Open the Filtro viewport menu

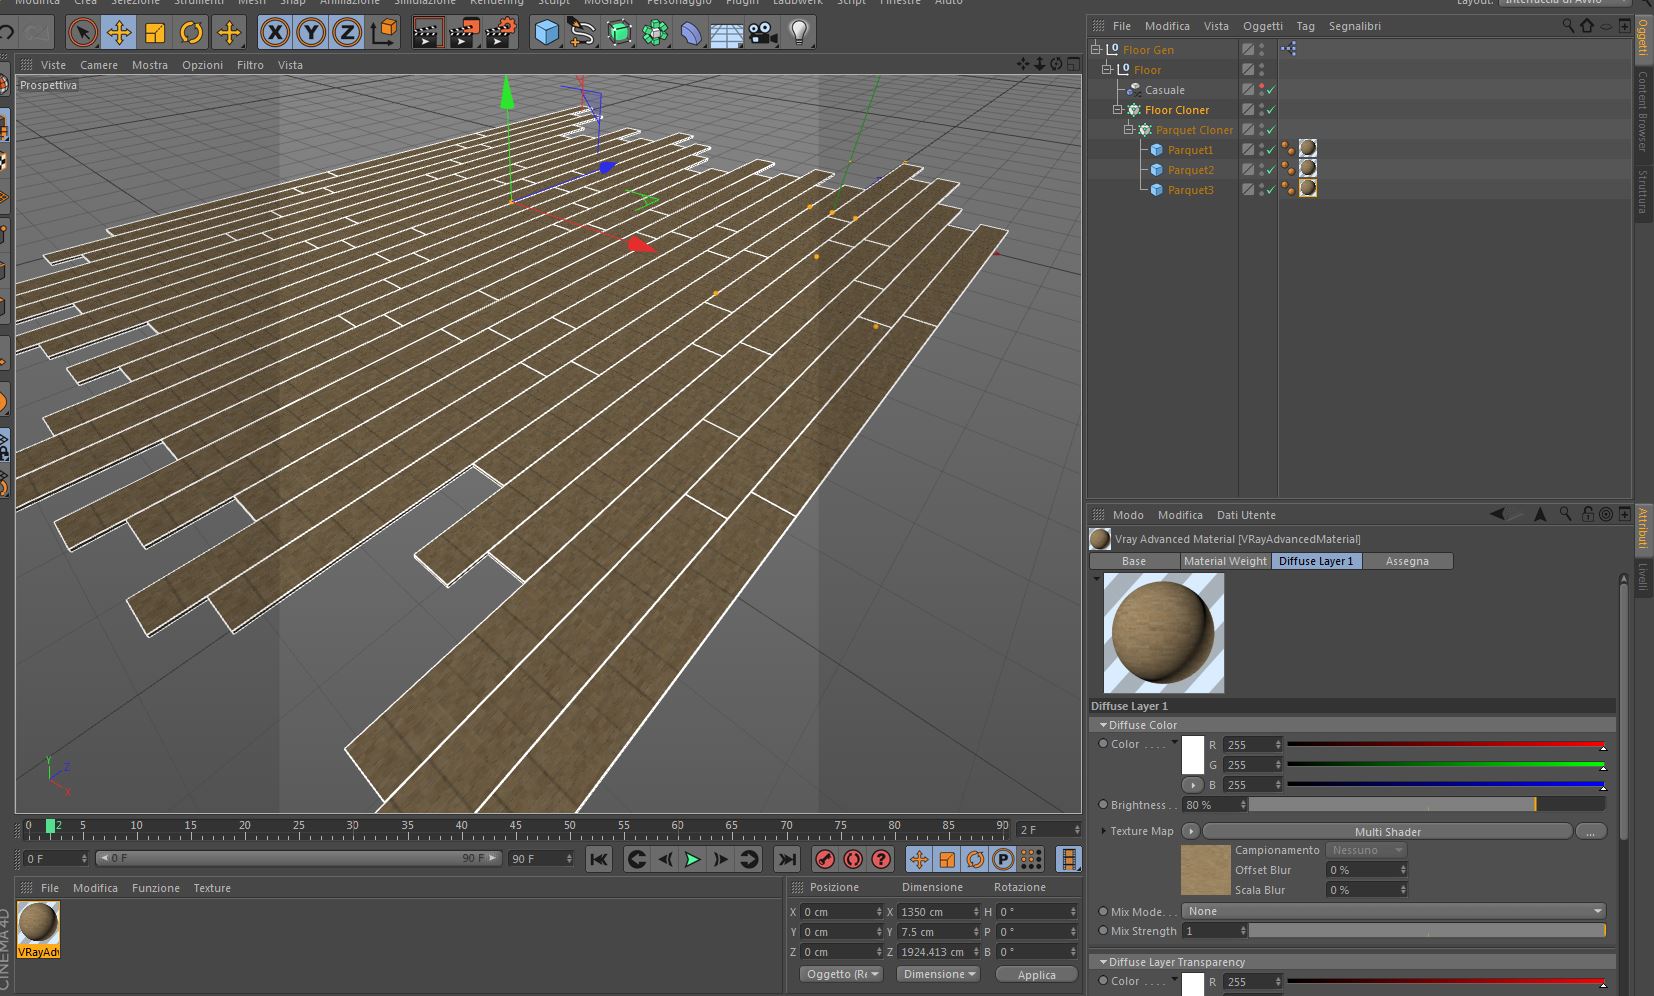[x=250, y=65]
